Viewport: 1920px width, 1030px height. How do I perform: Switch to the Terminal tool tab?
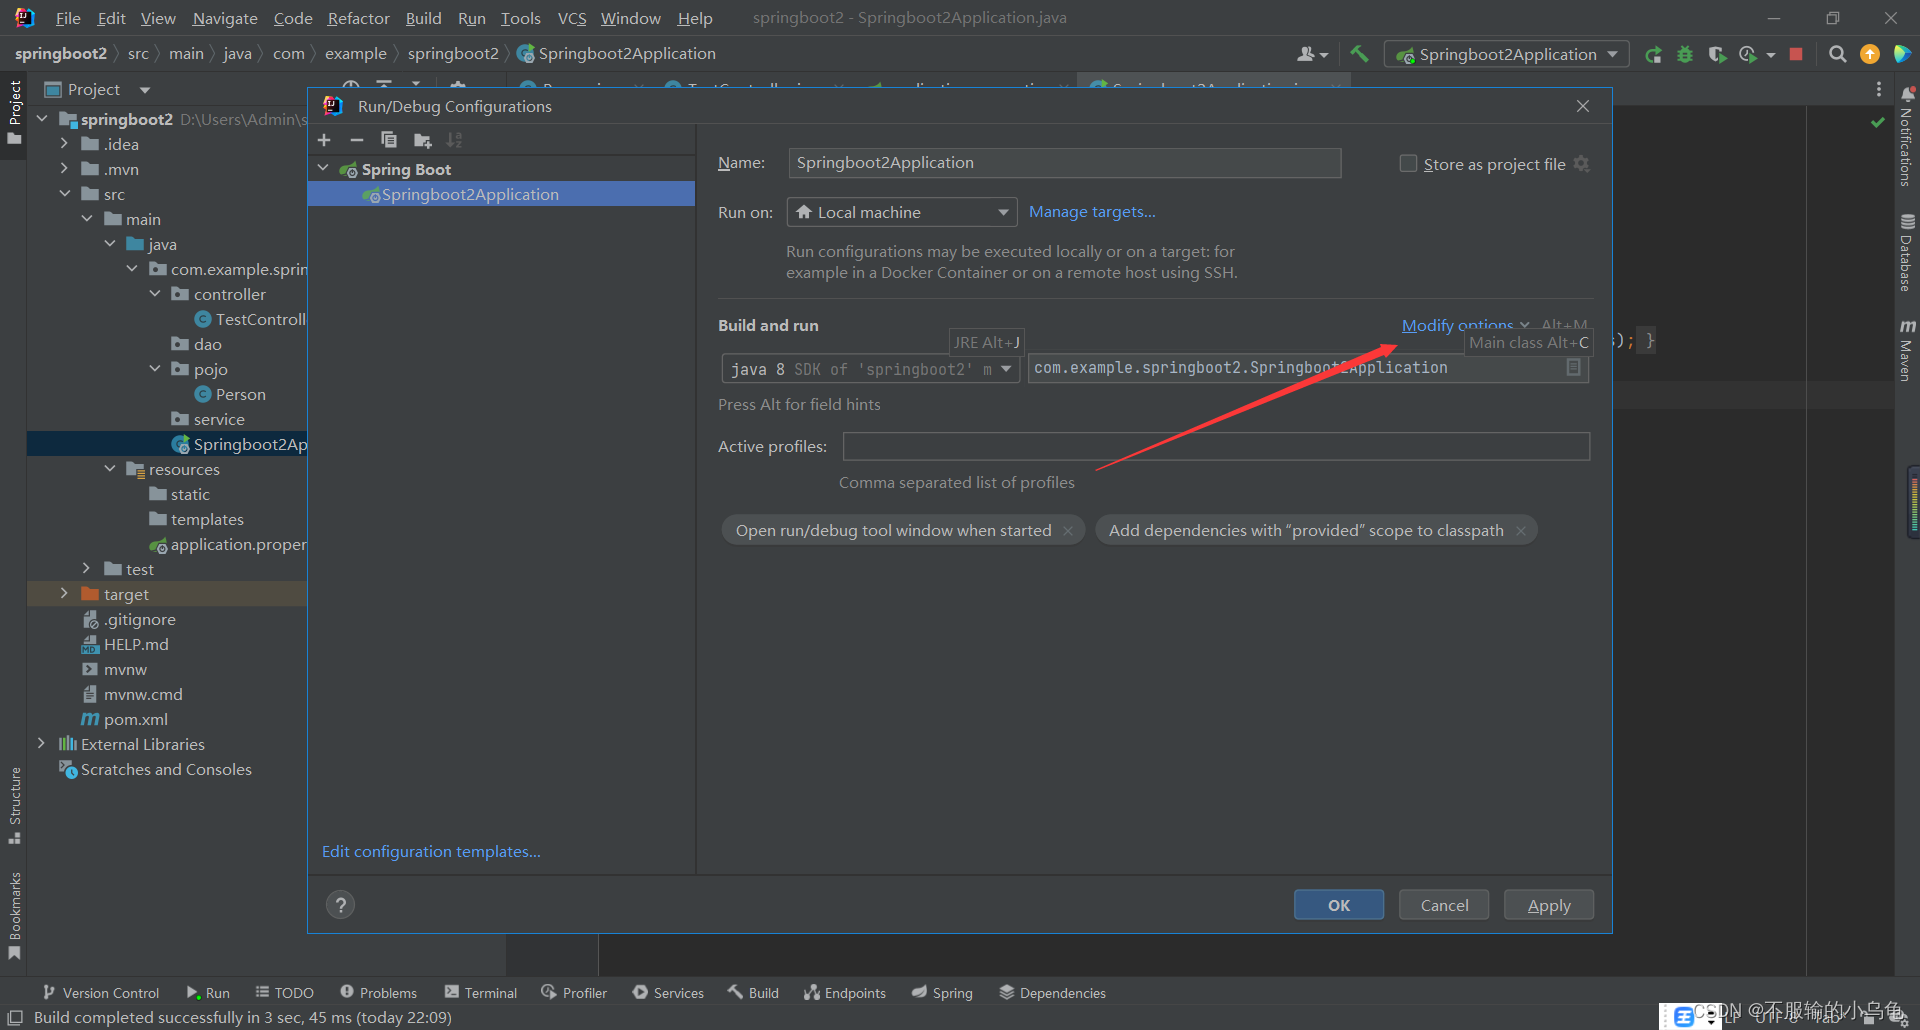481,992
